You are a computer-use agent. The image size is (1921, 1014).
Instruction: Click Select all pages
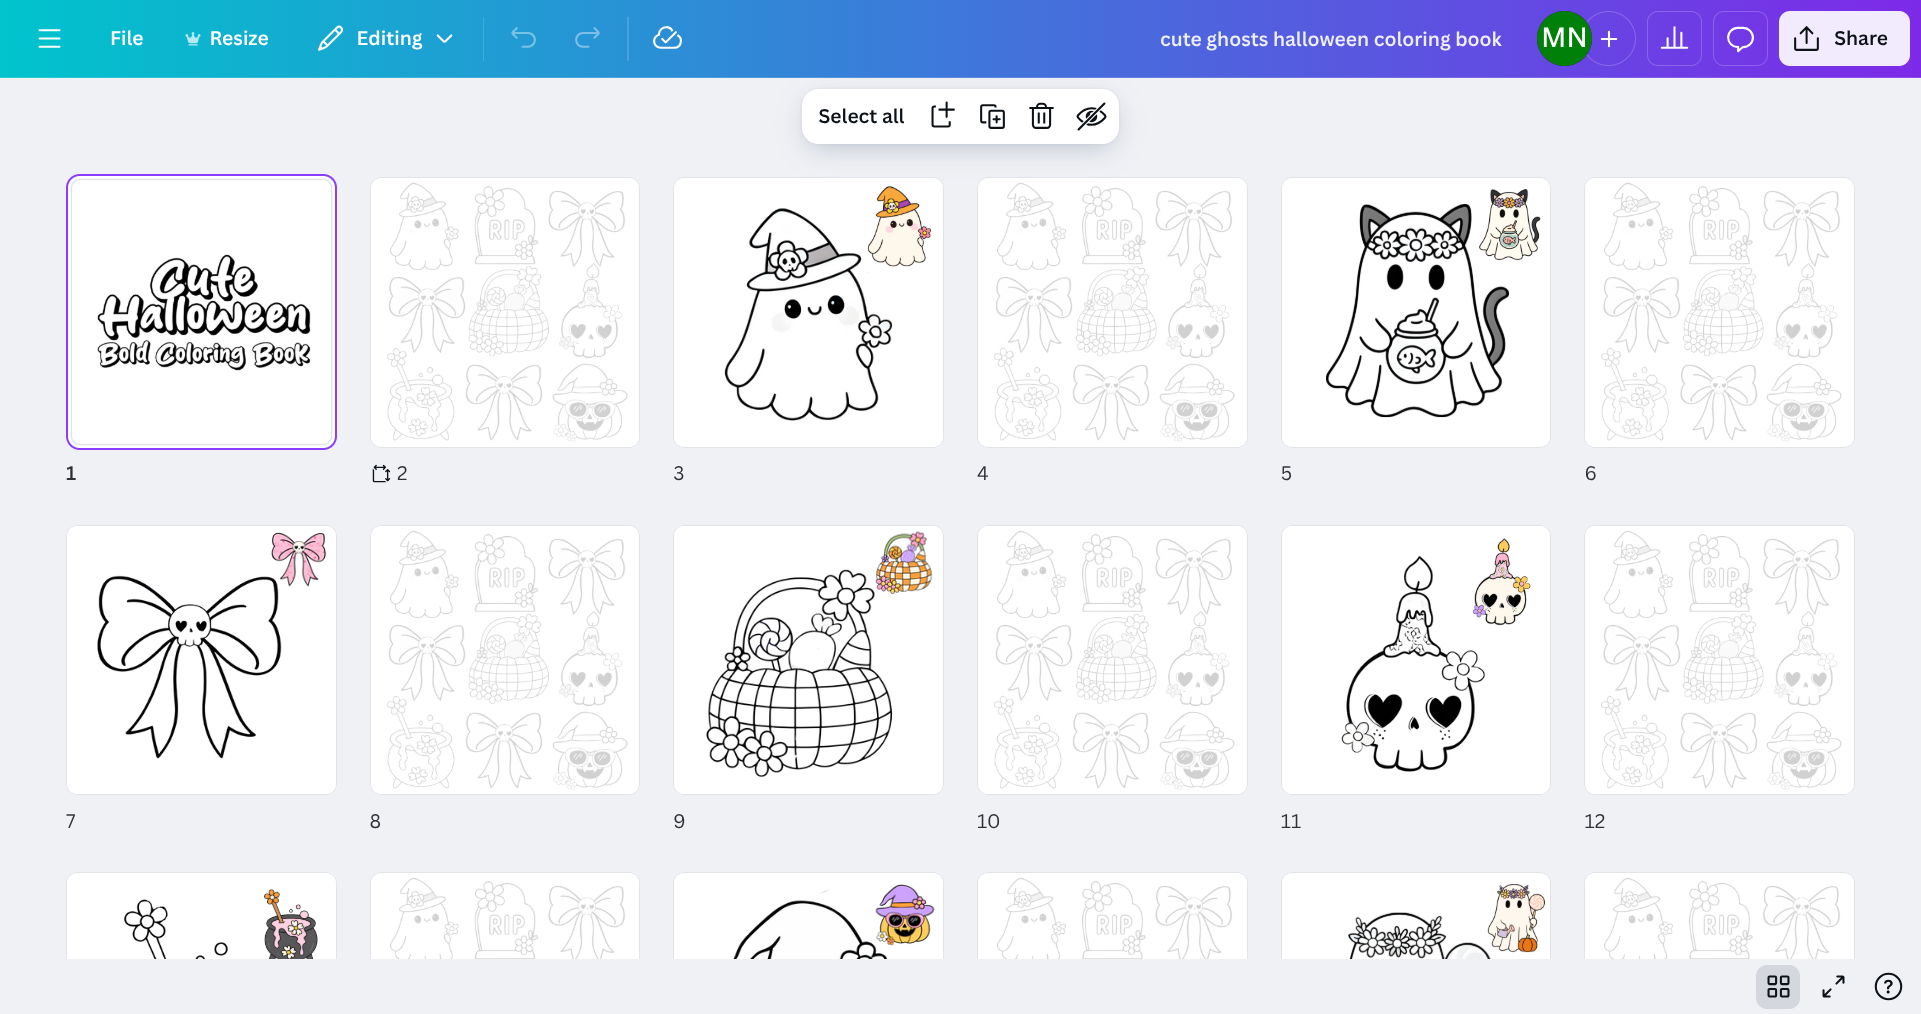861,116
